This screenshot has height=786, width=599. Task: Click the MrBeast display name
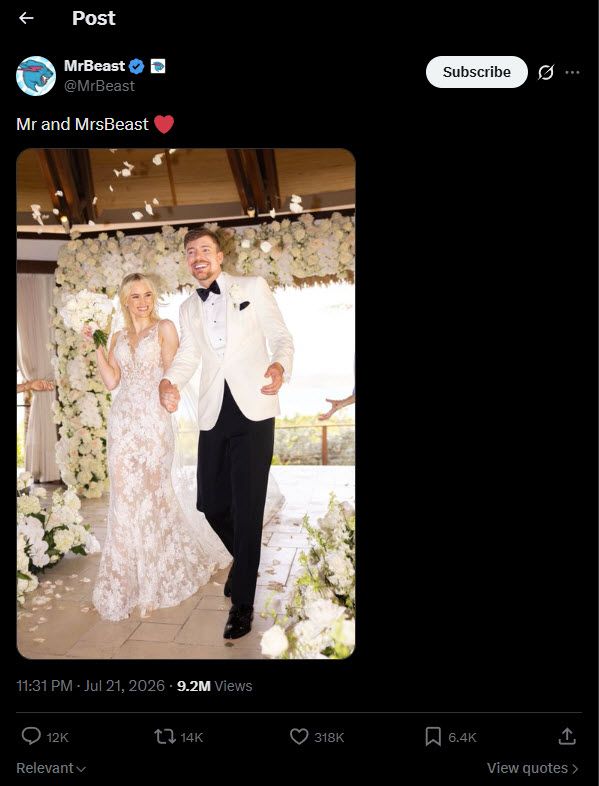94,66
